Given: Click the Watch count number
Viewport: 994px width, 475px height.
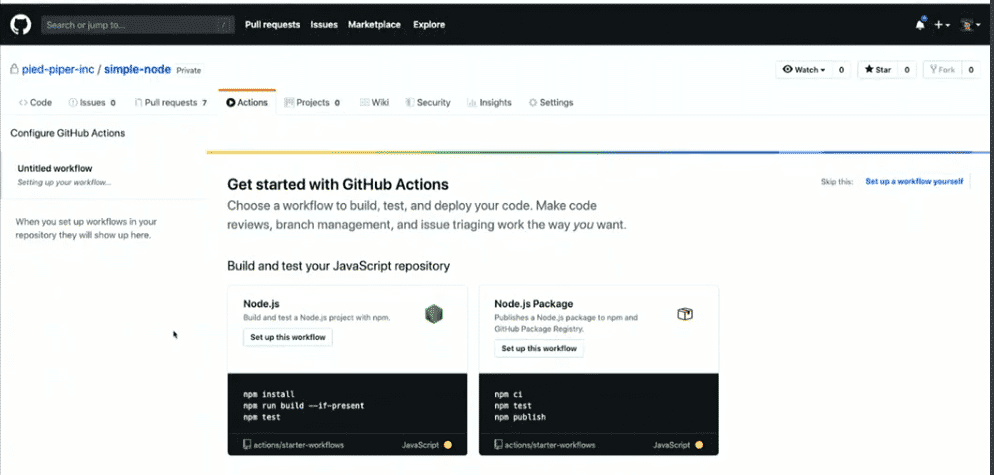Looking at the screenshot, I should 841,70.
